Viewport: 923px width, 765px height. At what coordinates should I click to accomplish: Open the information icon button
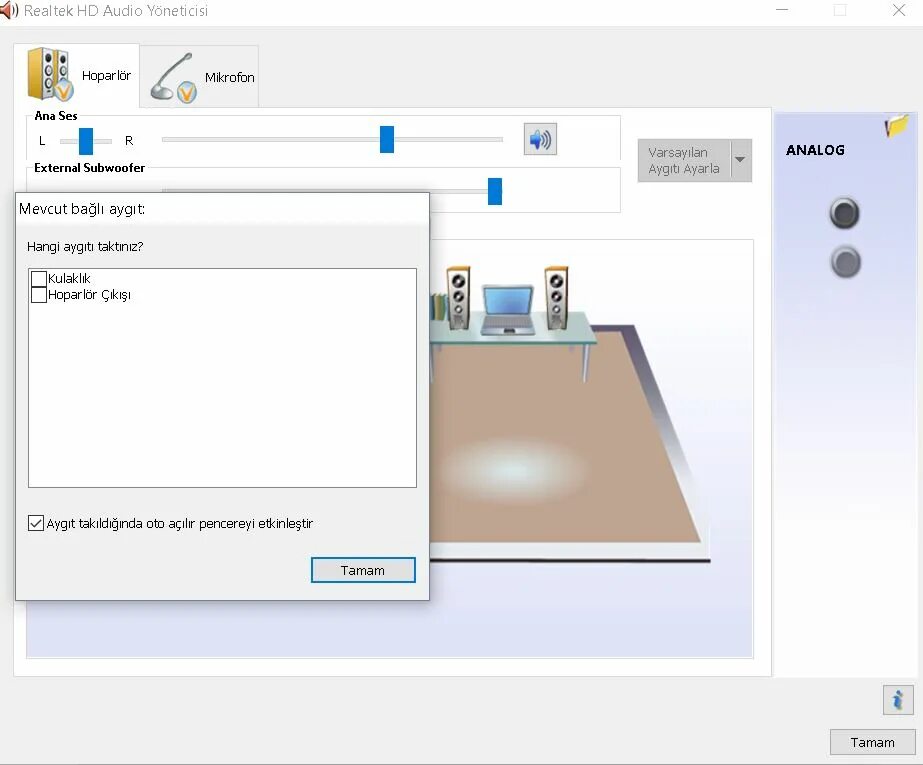(898, 700)
